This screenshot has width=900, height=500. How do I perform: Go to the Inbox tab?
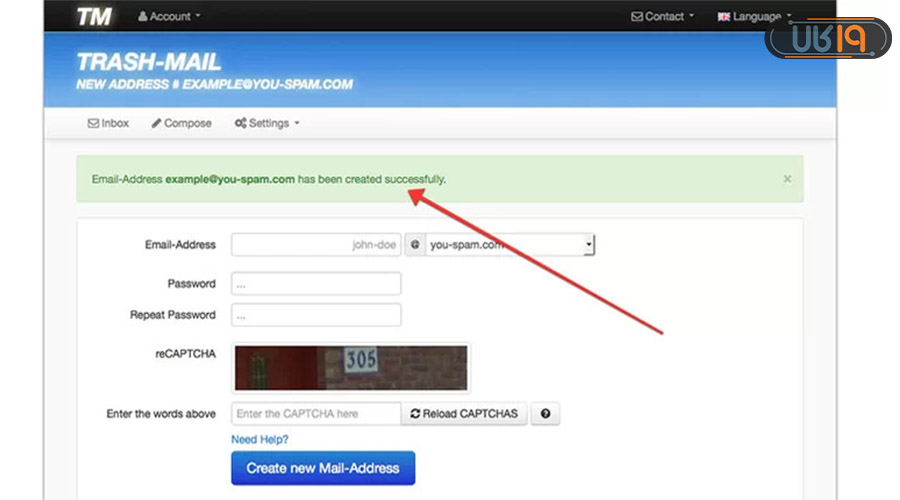point(109,123)
